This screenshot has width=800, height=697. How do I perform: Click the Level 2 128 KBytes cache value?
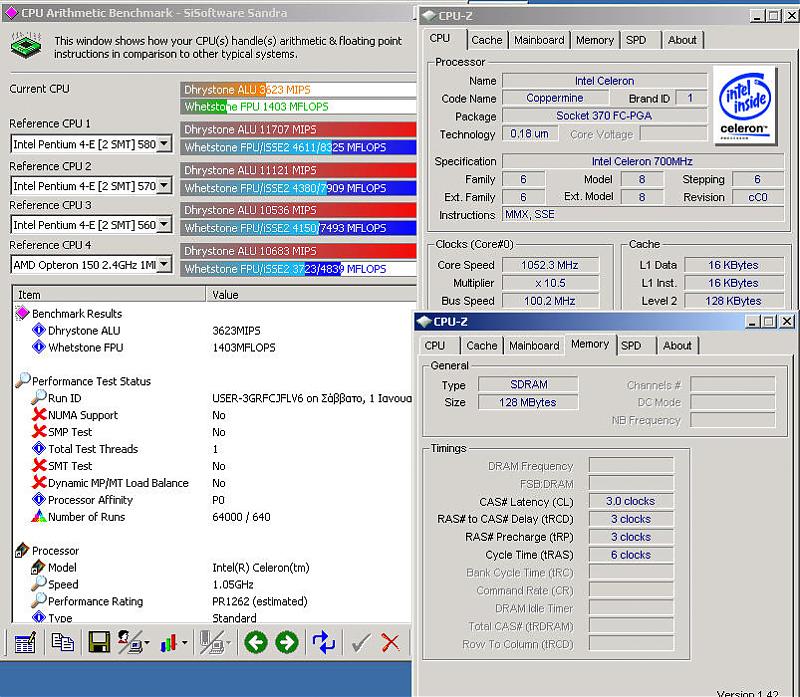tap(734, 301)
